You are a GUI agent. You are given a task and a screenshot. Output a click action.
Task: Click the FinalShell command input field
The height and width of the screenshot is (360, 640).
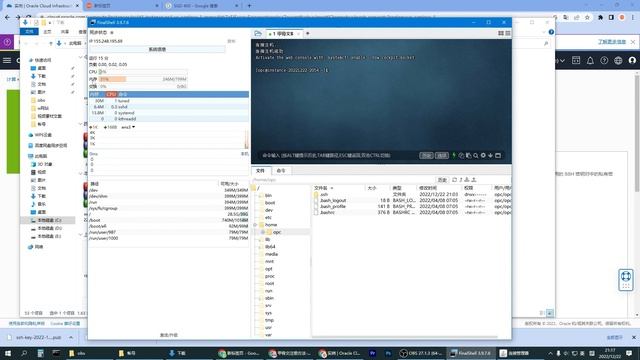tap(339, 156)
